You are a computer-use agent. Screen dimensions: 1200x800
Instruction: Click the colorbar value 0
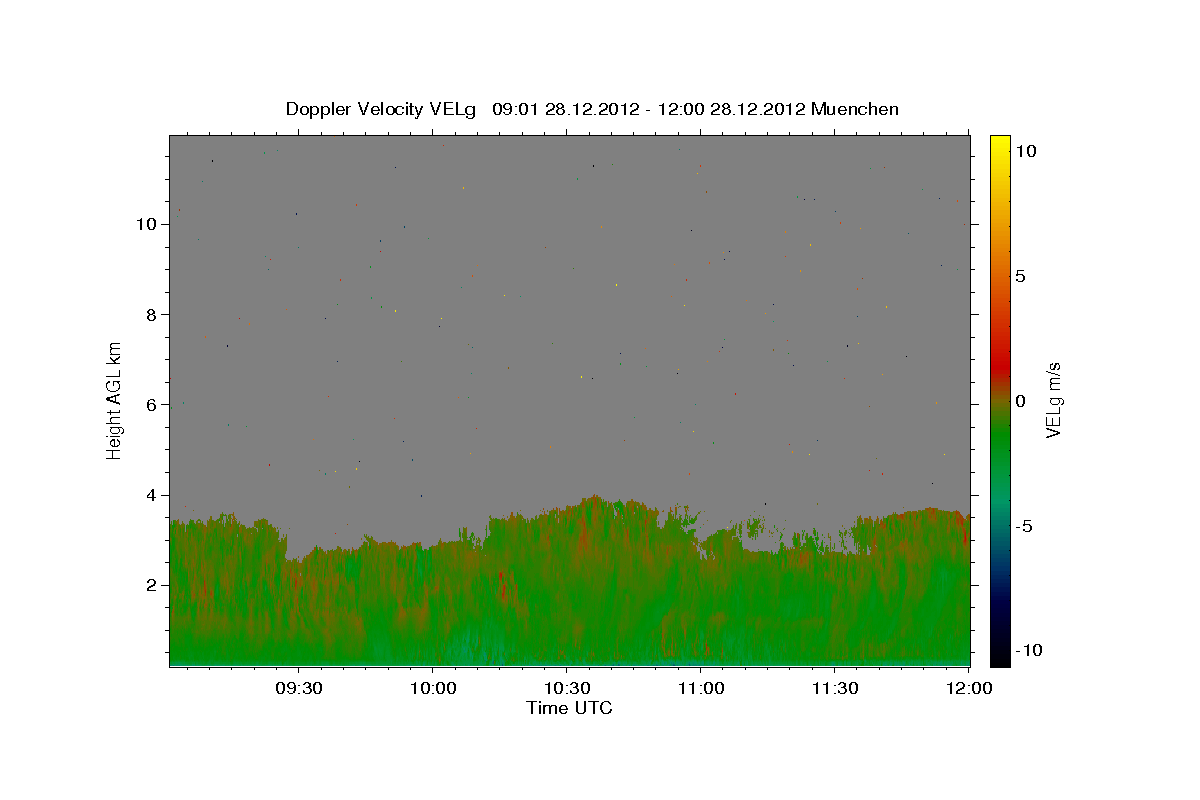tap(1020, 401)
